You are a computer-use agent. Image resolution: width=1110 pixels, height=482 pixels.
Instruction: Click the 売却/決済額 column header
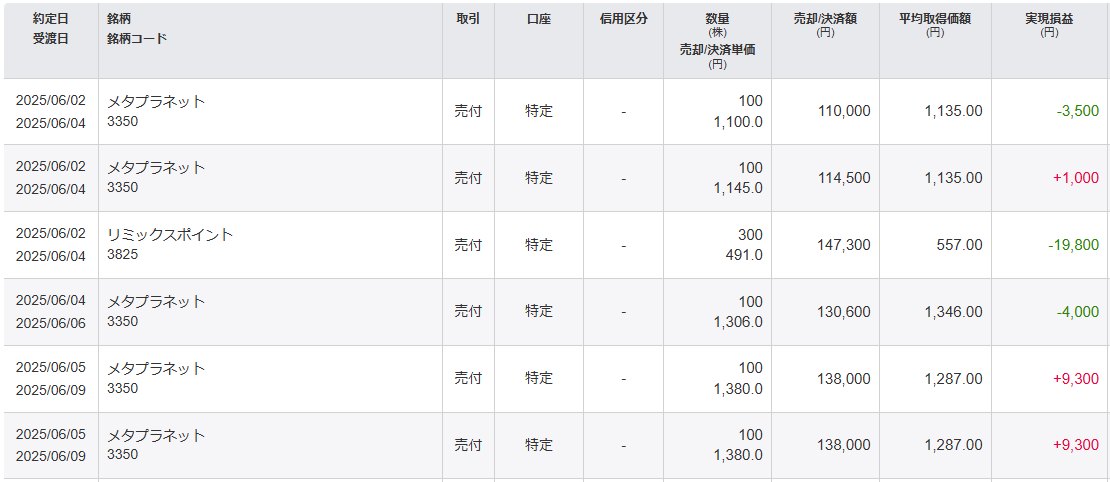tap(825, 18)
